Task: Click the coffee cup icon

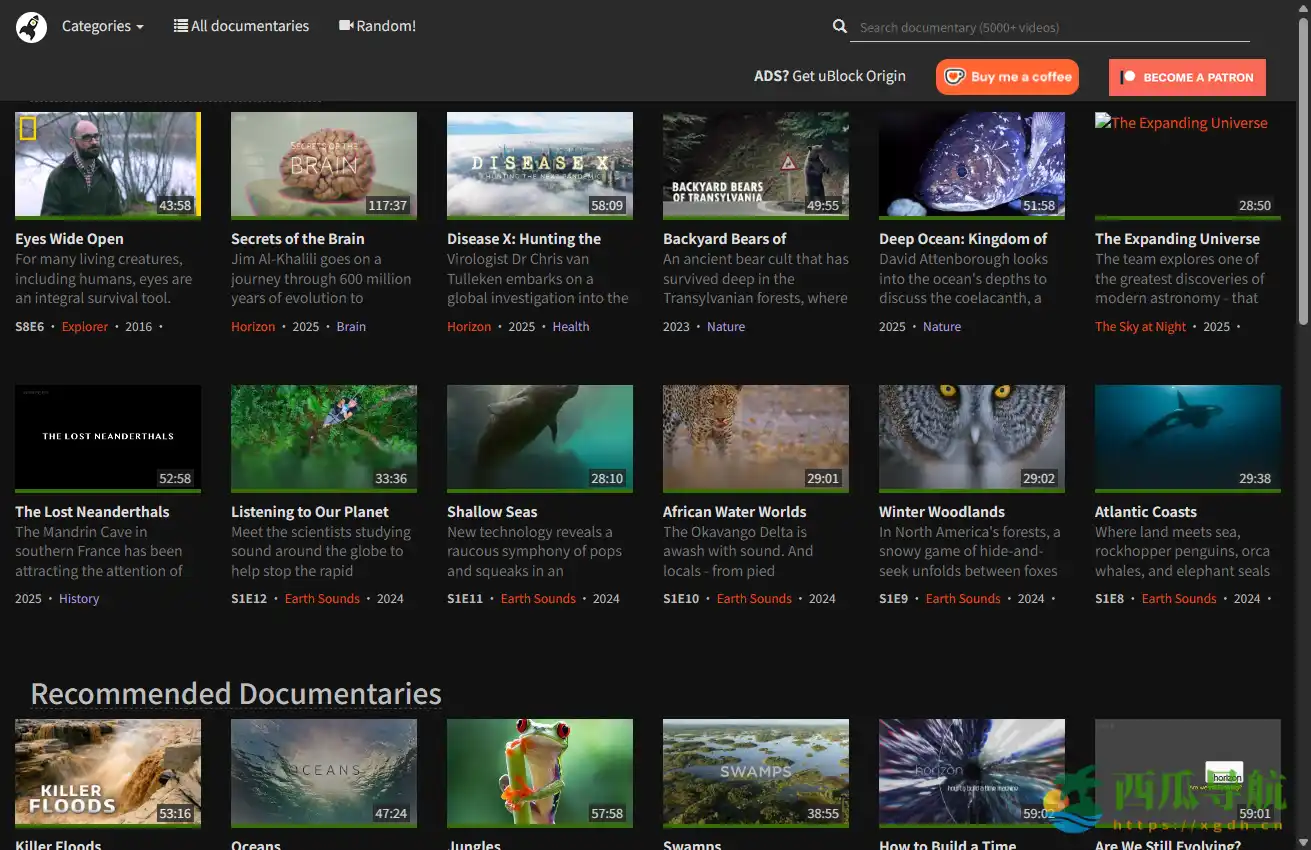Action: 955,77
